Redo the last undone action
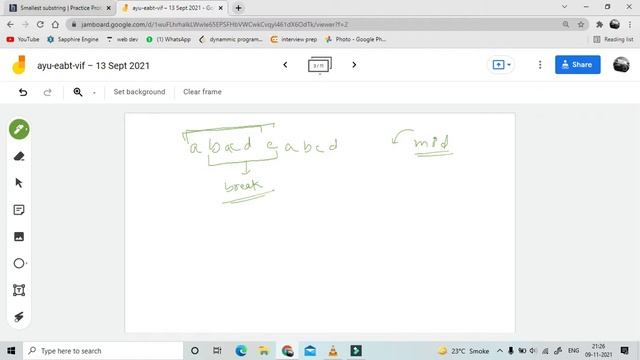 point(47,92)
